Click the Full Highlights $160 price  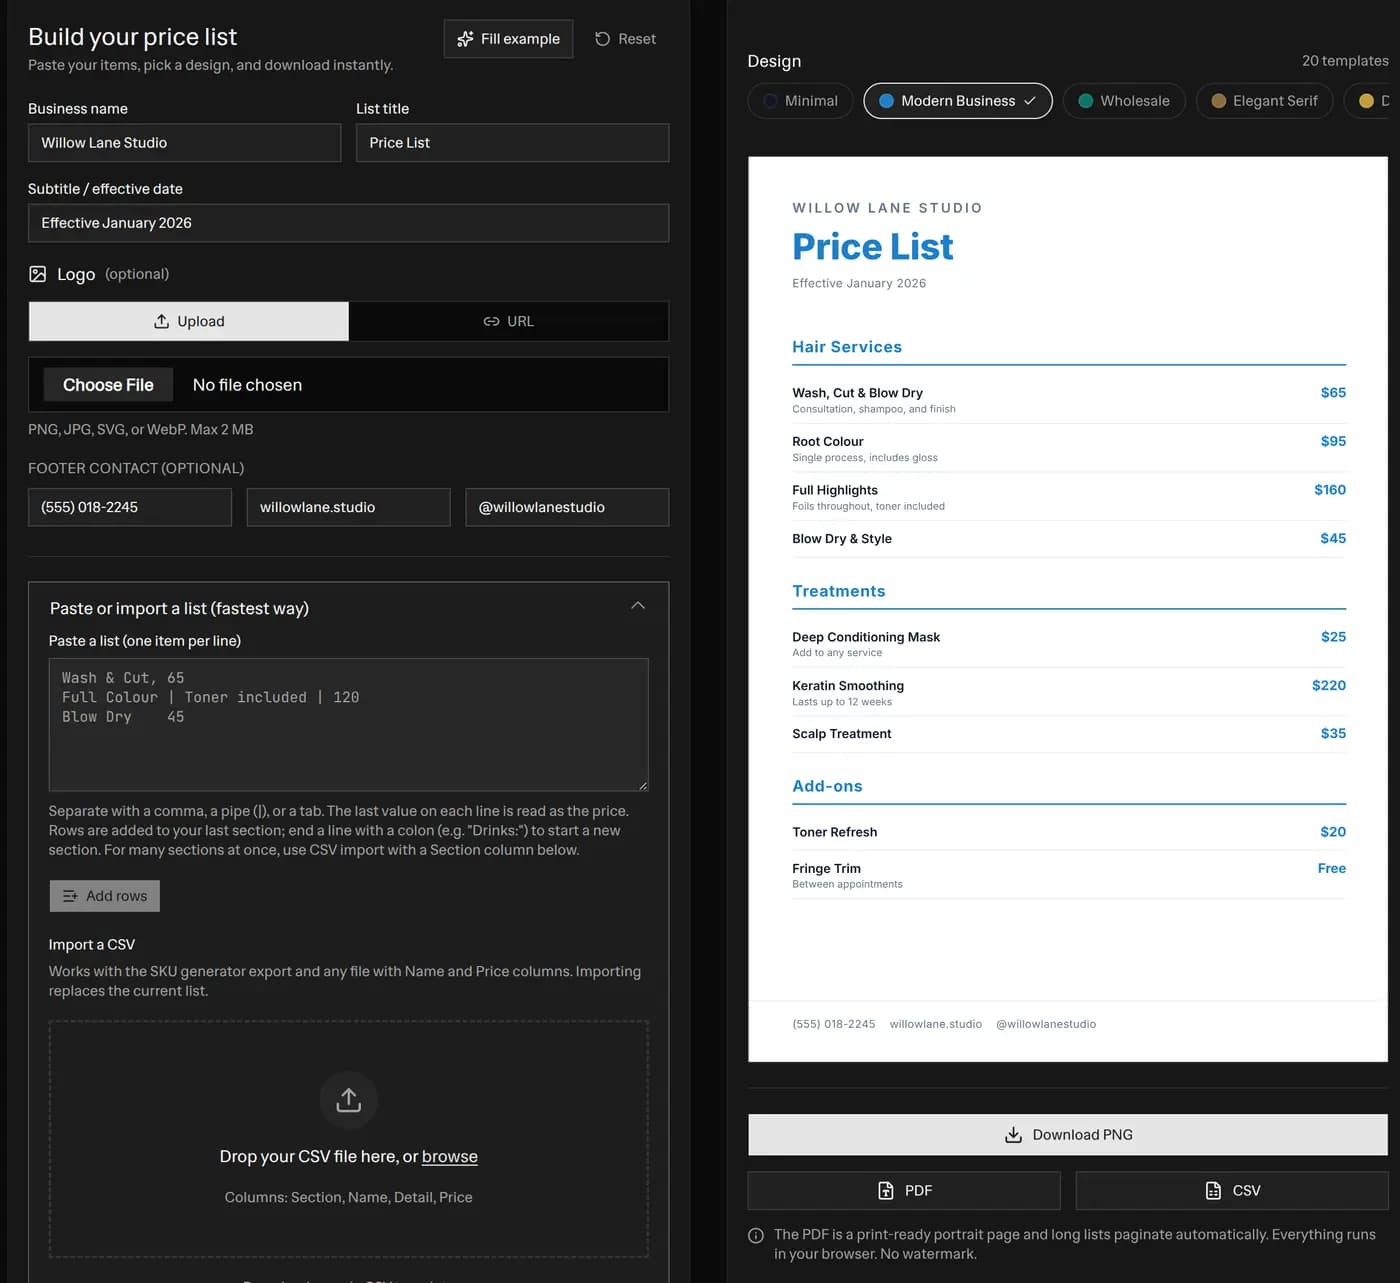coord(1330,490)
